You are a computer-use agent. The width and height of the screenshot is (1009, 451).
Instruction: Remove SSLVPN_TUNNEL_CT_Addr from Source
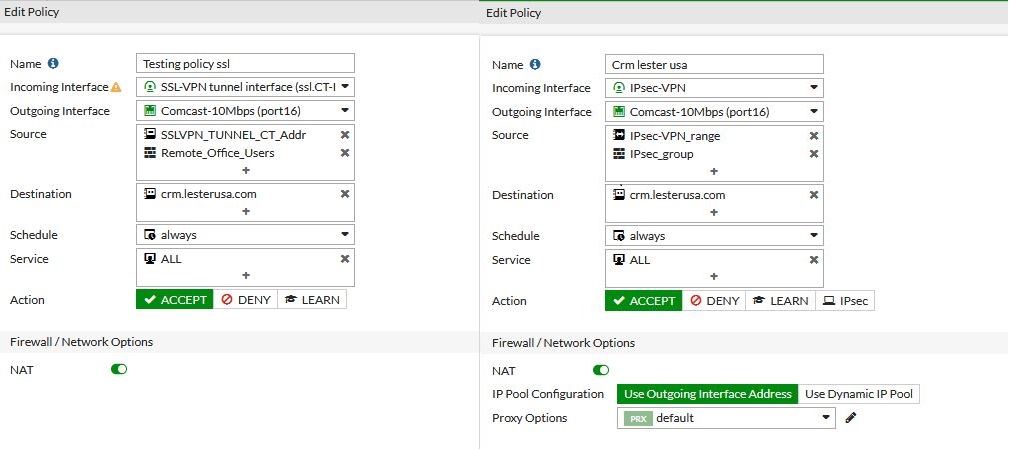pos(345,135)
